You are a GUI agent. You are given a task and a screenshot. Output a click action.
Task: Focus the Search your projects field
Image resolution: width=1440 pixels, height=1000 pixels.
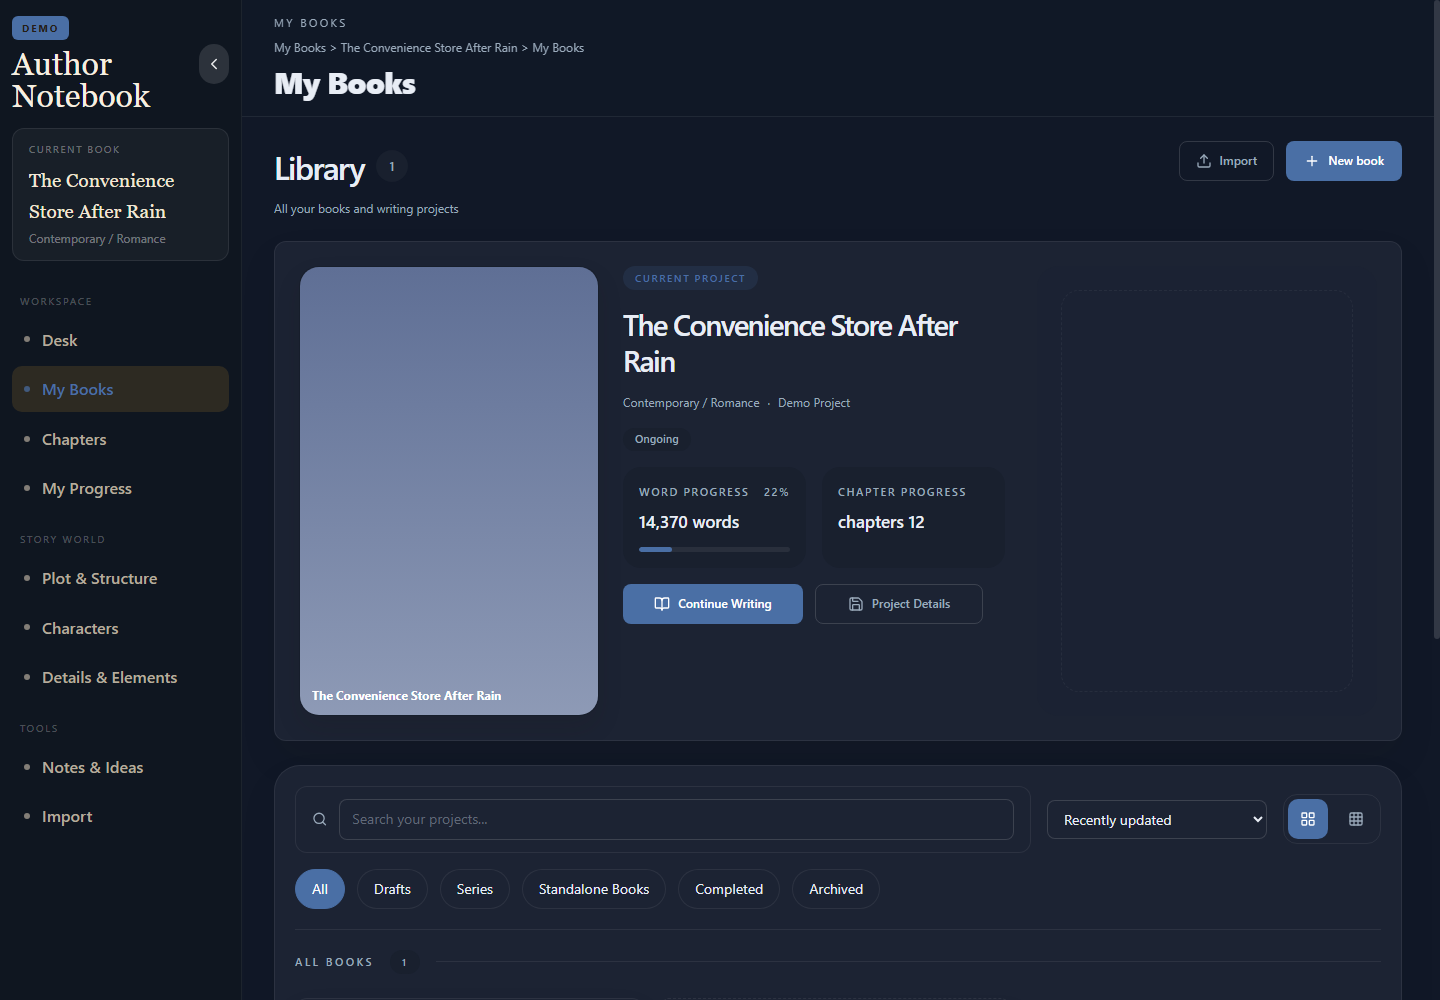coord(676,819)
